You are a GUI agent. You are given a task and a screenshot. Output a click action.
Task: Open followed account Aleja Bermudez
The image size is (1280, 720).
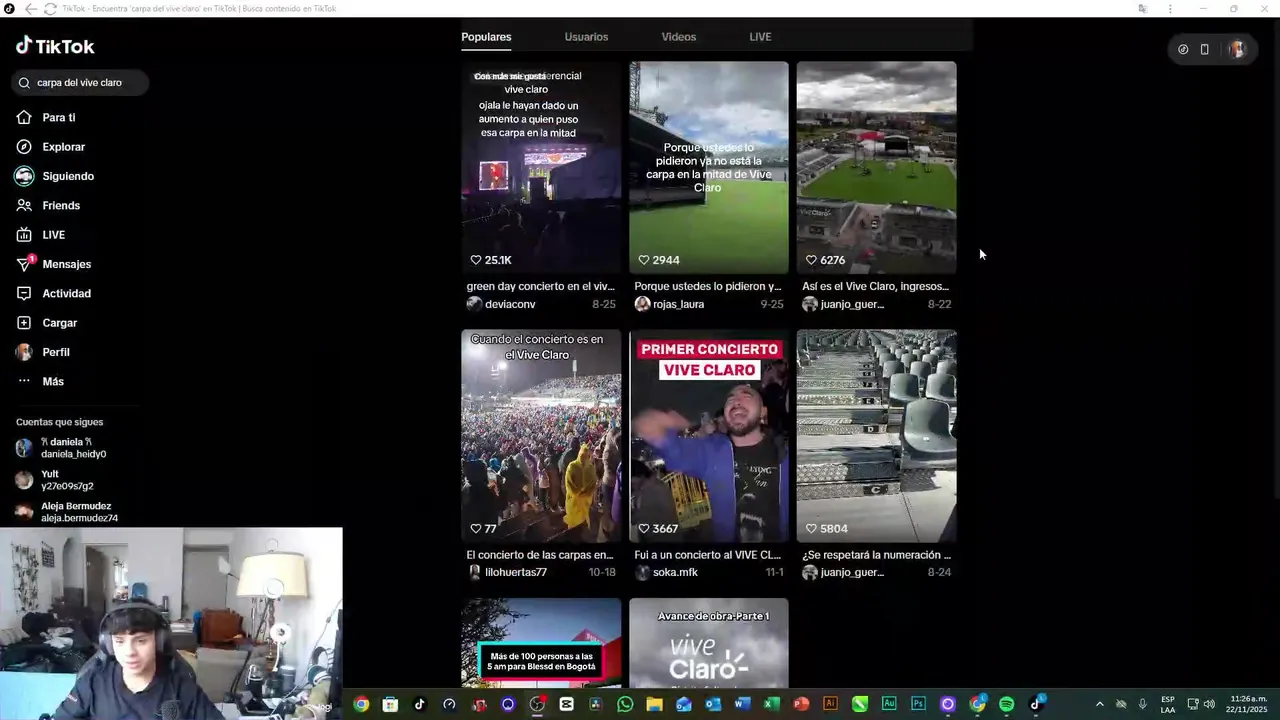(x=67, y=512)
